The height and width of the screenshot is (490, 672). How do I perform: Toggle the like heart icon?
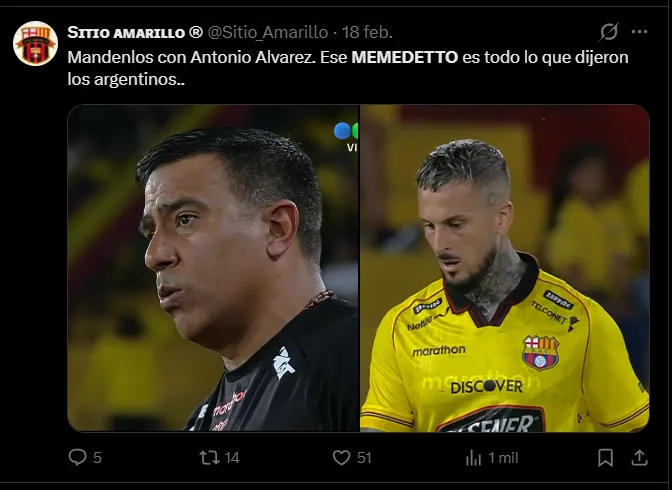coord(342,457)
